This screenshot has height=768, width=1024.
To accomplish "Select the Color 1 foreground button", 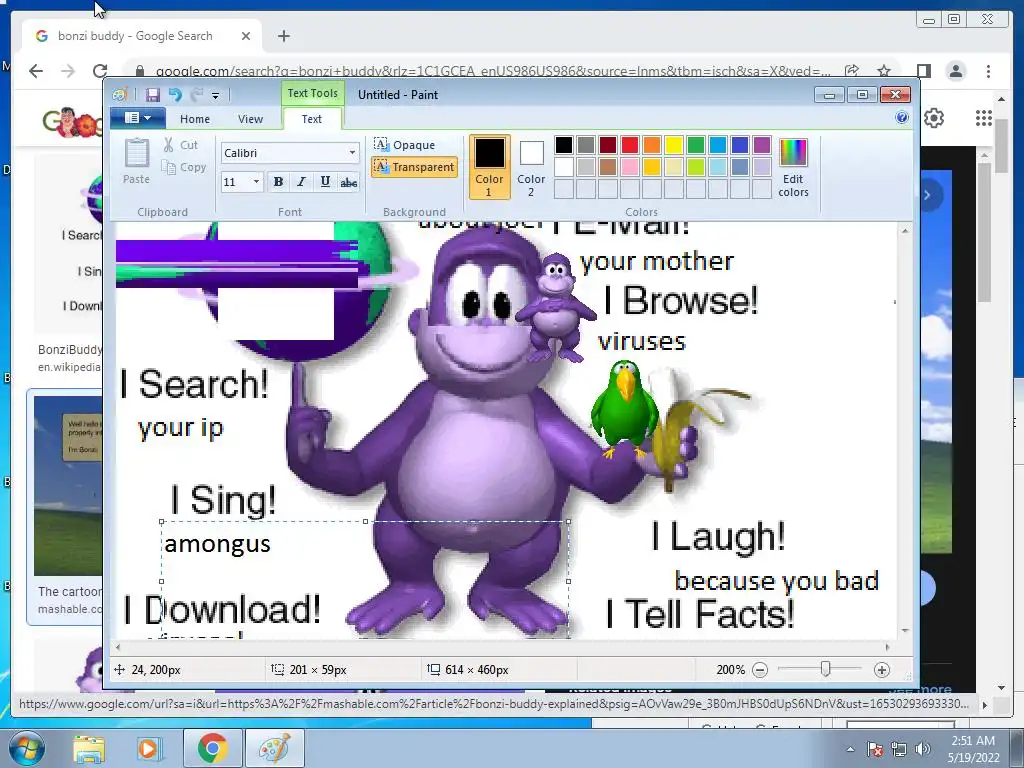I will (x=489, y=167).
